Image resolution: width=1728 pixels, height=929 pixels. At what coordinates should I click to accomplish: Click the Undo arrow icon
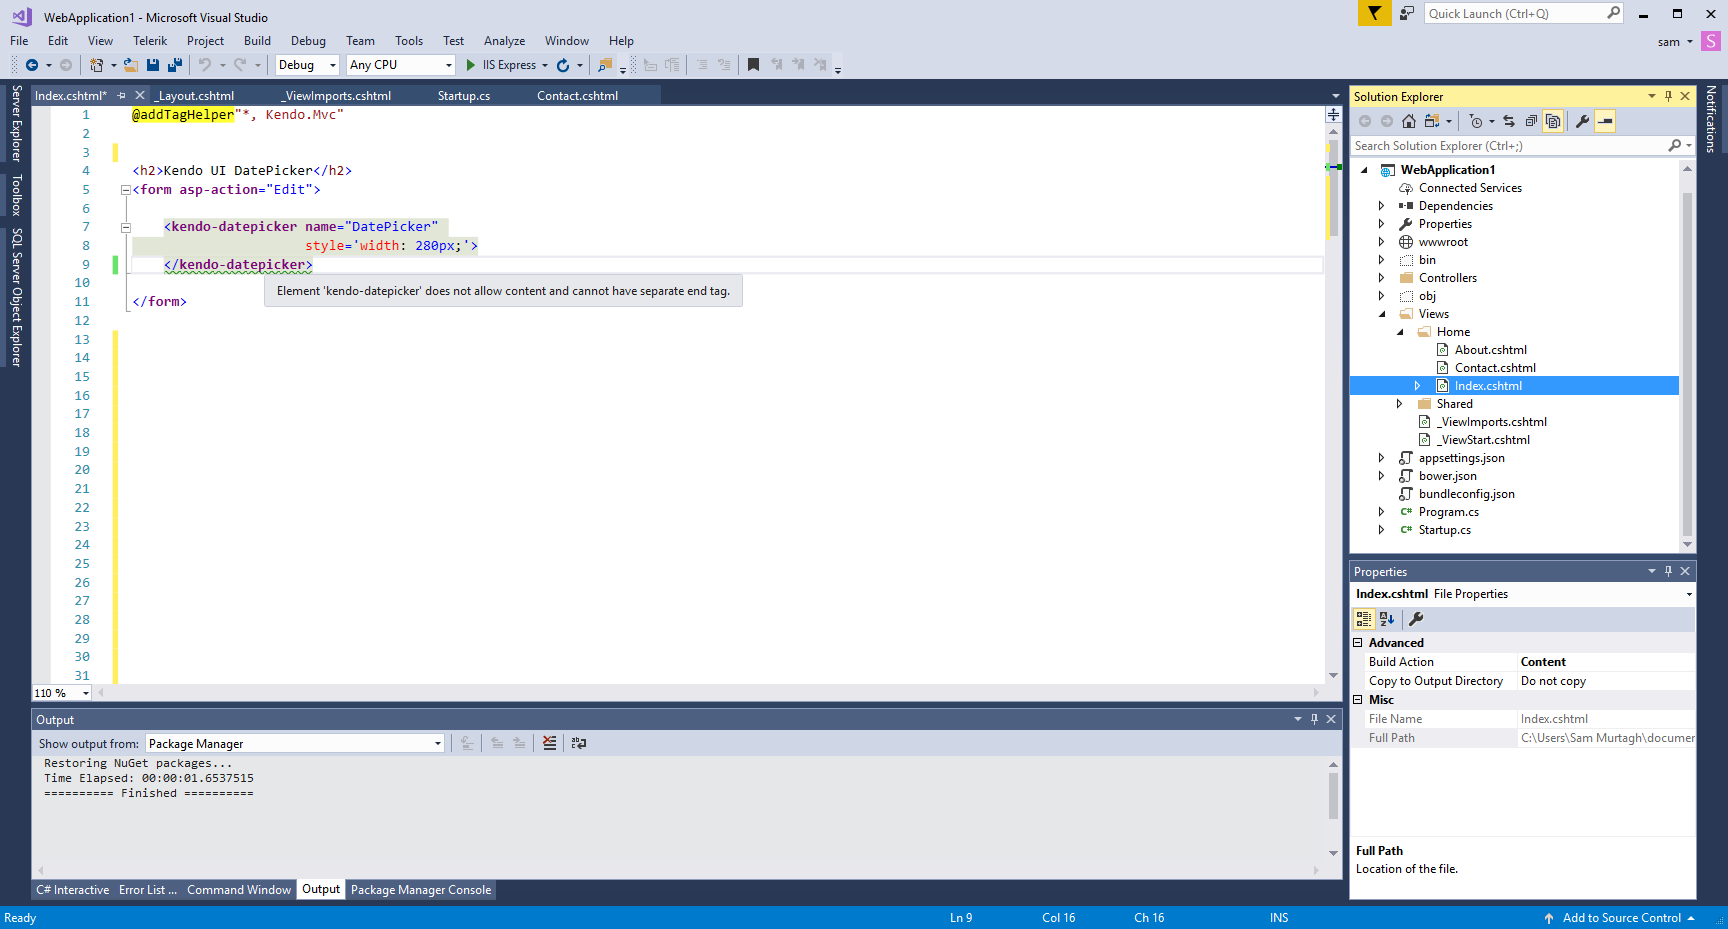(x=205, y=65)
